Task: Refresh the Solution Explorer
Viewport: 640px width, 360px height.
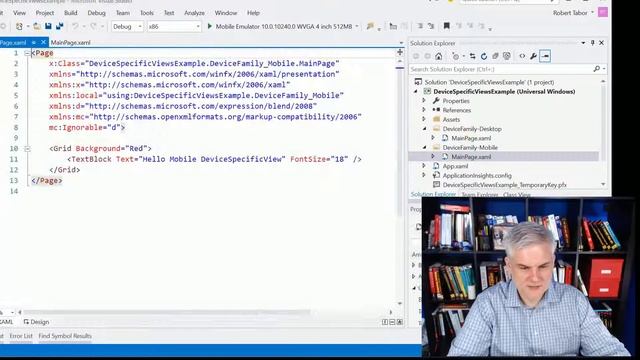Action: tap(484, 56)
